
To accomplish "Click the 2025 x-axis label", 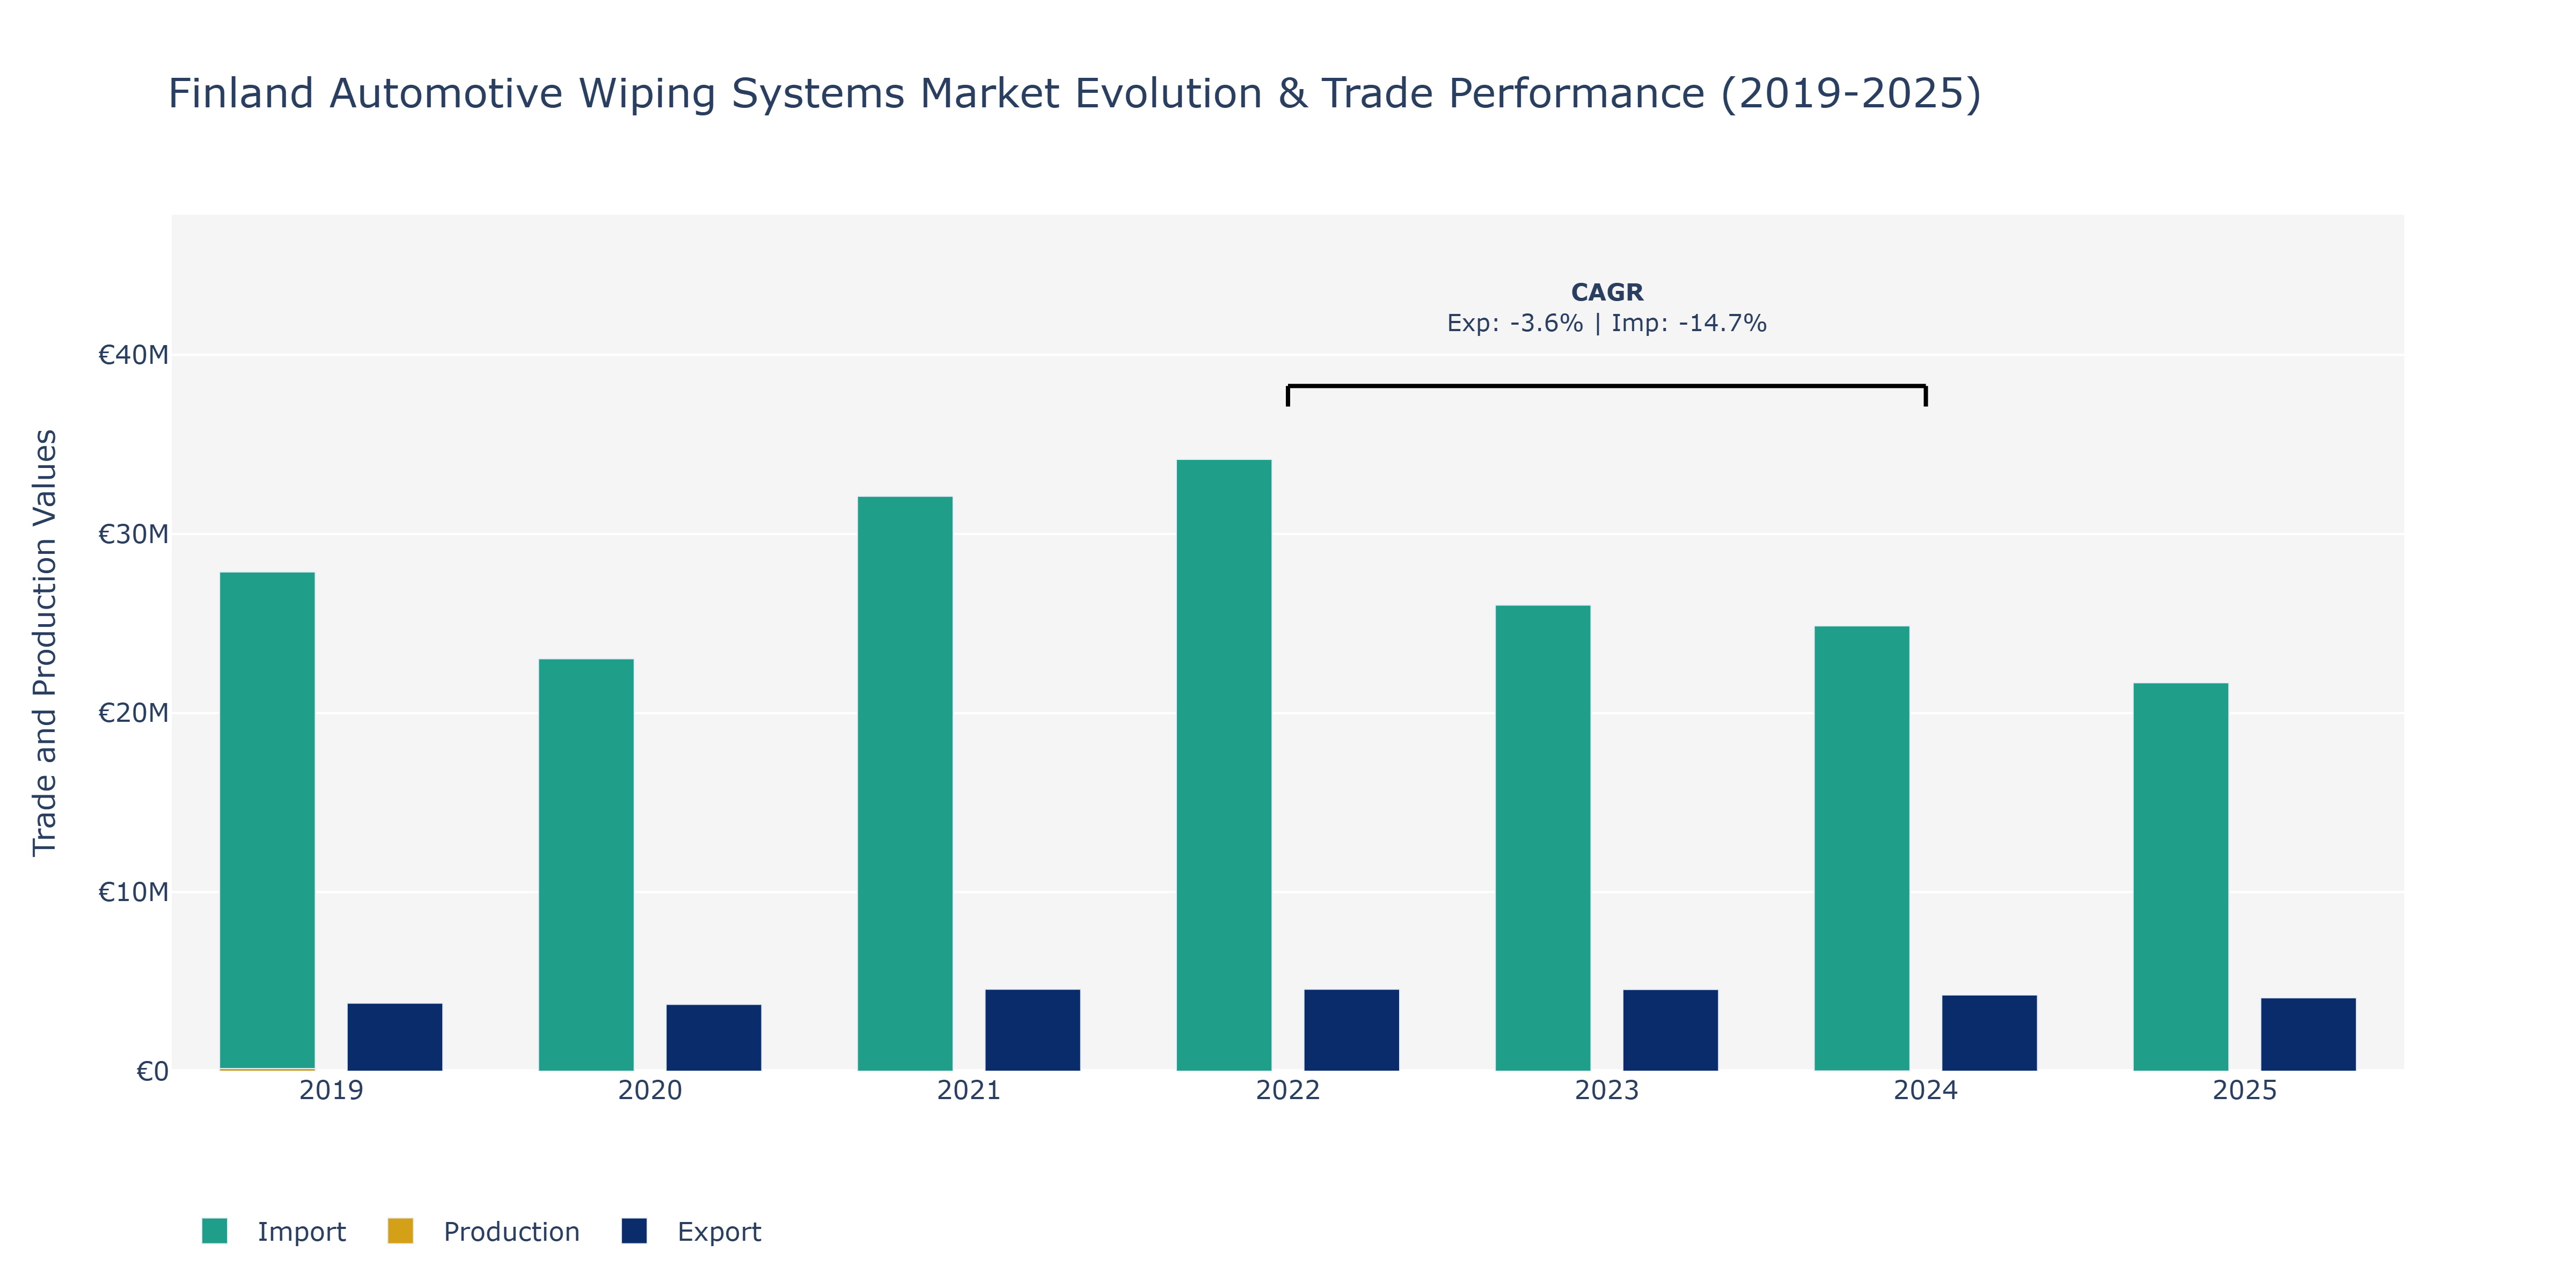I will pyautogui.click(x=2245, y=1090).
